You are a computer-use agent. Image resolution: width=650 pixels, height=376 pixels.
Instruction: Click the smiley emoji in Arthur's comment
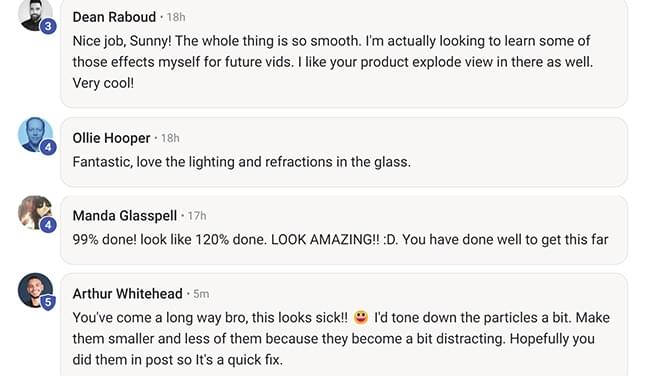[361, 318]
